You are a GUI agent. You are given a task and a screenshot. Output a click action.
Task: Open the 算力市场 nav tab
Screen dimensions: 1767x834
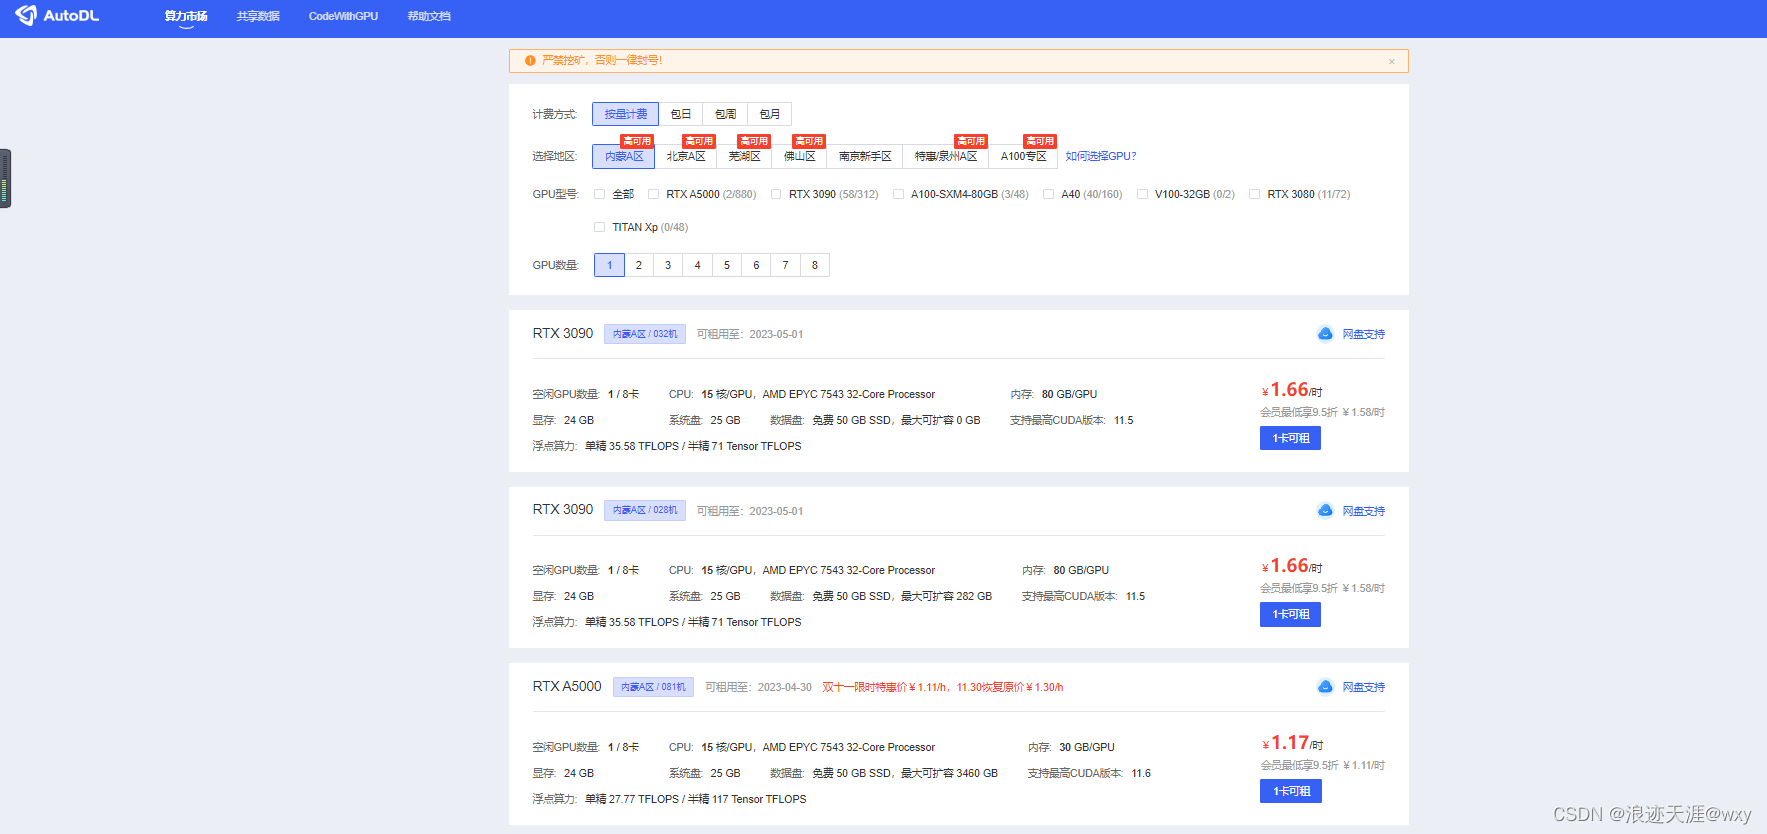click(x=186, y=16)
